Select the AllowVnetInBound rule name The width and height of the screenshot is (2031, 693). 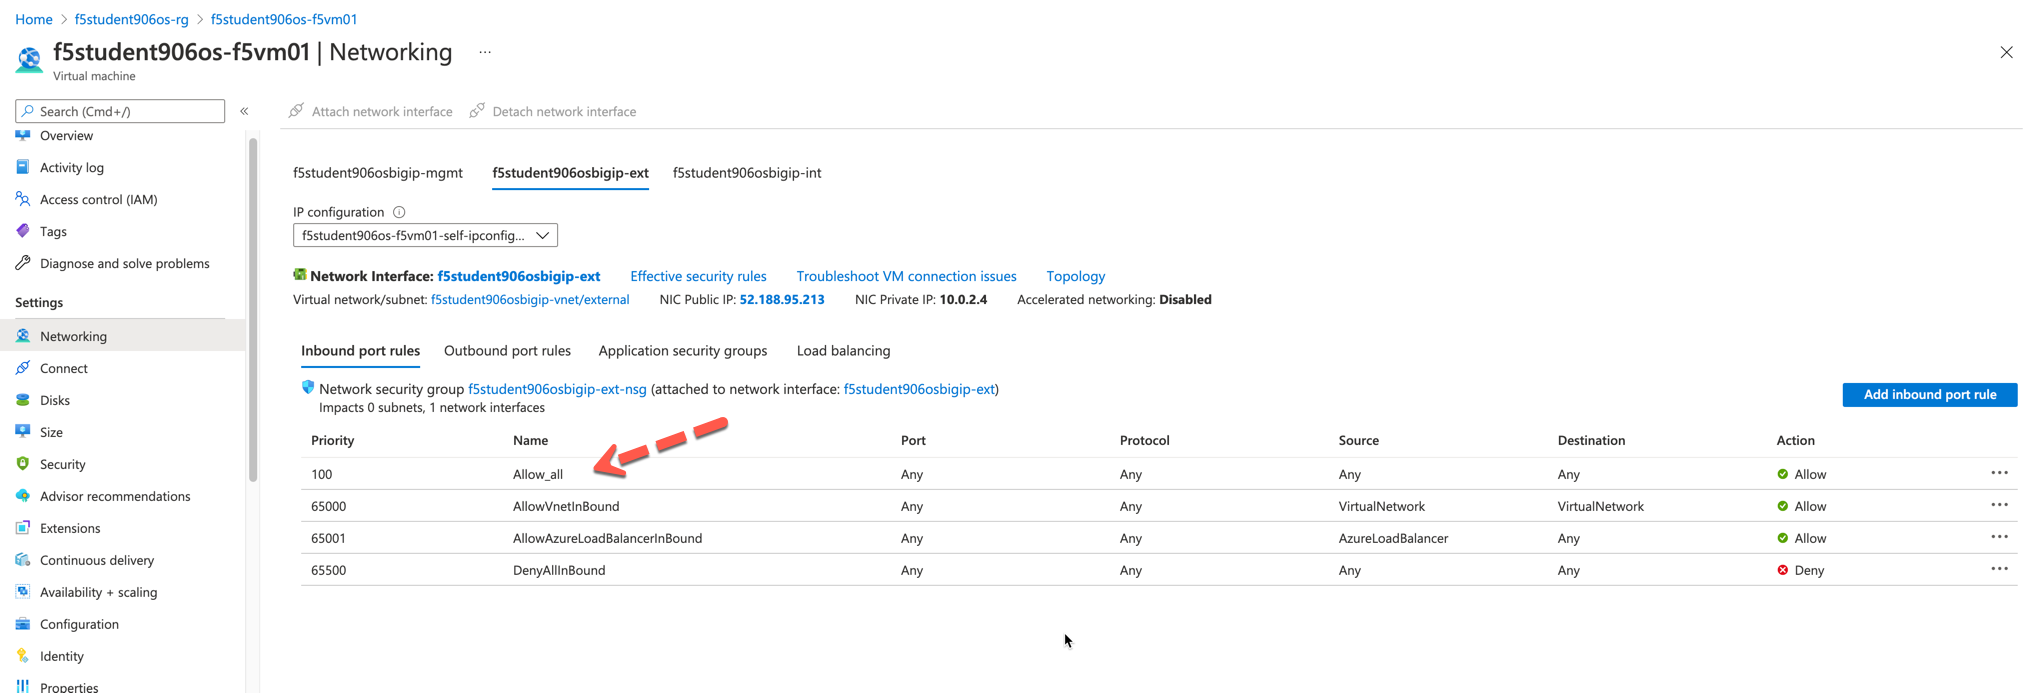[x=566, y=506]
